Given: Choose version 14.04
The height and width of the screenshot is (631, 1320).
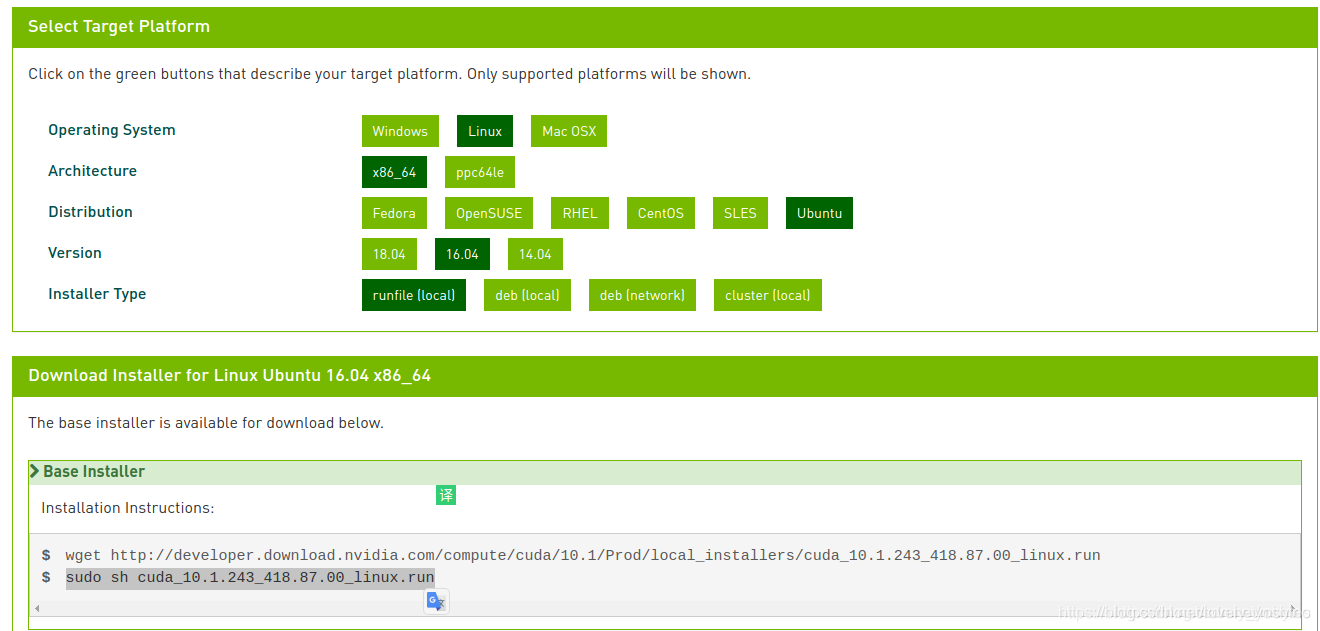Looking at the screenshot, I should click(x=535, y=254).
